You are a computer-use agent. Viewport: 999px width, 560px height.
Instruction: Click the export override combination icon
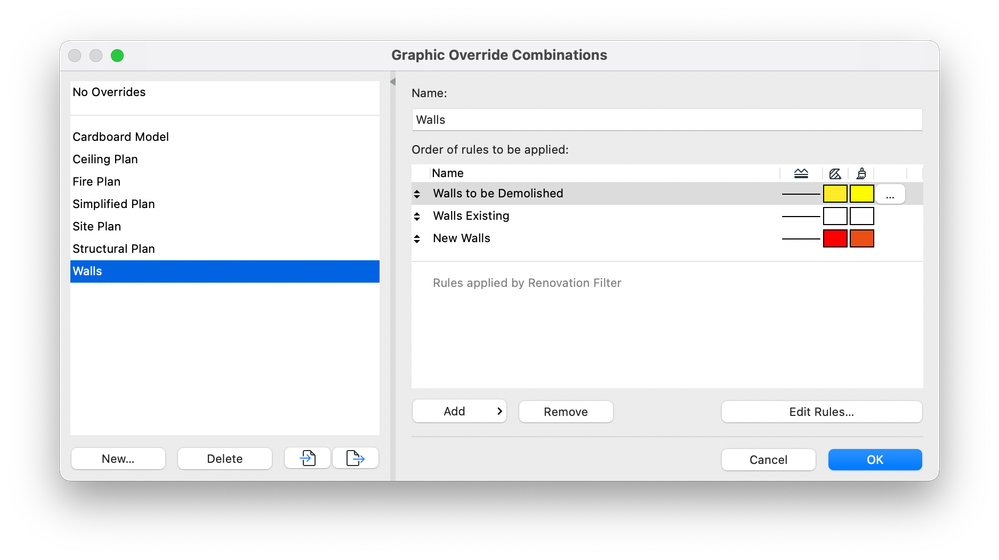[356, 458]
